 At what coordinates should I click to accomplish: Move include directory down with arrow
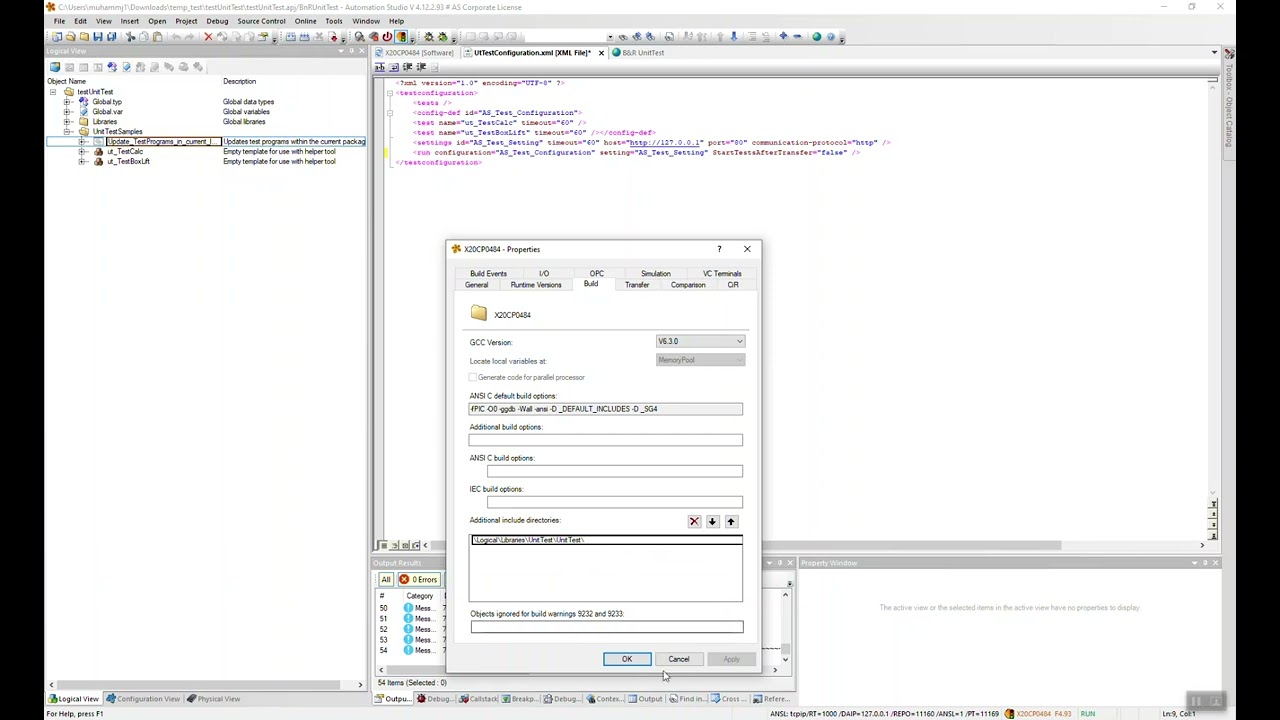712,521
